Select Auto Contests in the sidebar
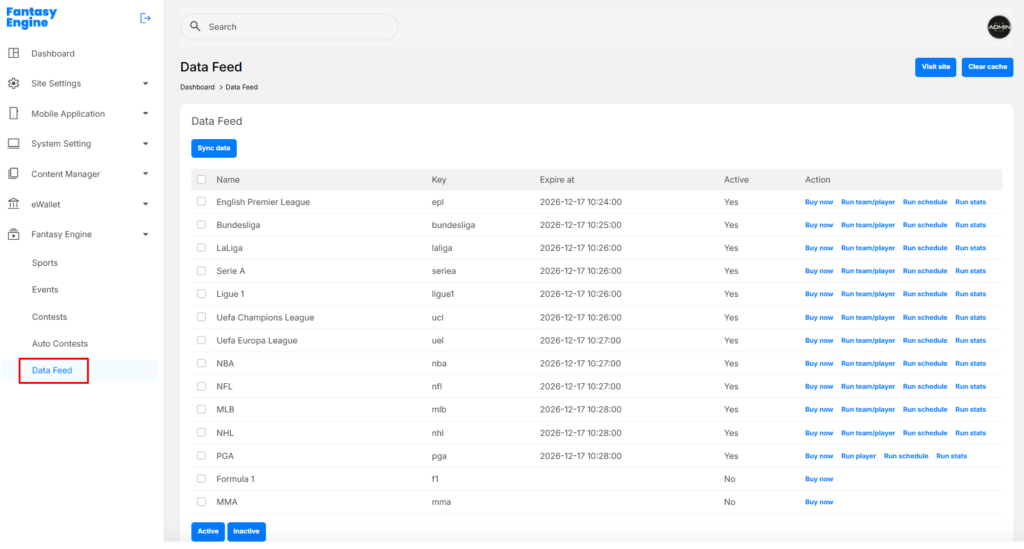This screenshot has height=549, width=1024. click(60, 344)
